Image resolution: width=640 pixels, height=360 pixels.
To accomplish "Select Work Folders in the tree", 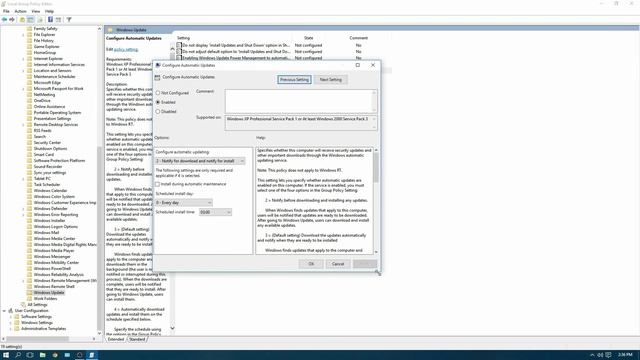I will 45,299.
